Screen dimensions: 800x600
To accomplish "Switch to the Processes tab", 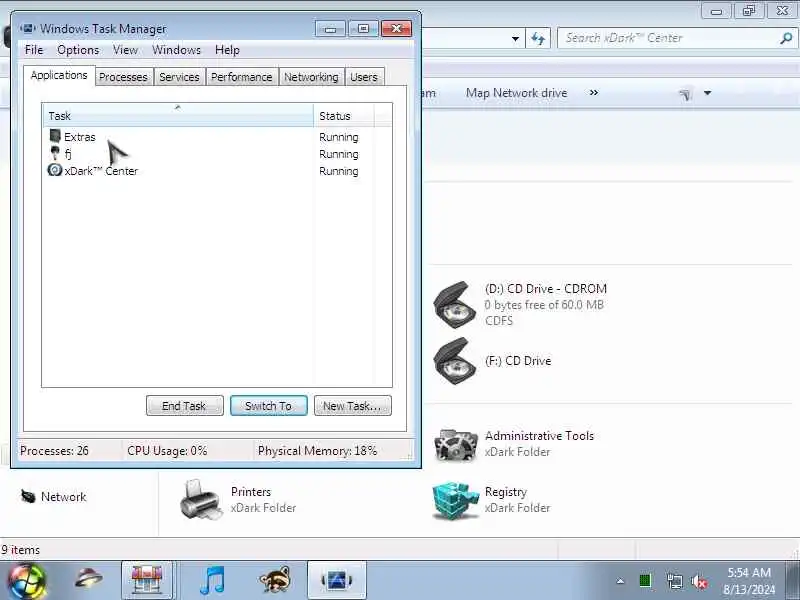I will [123, 77].
